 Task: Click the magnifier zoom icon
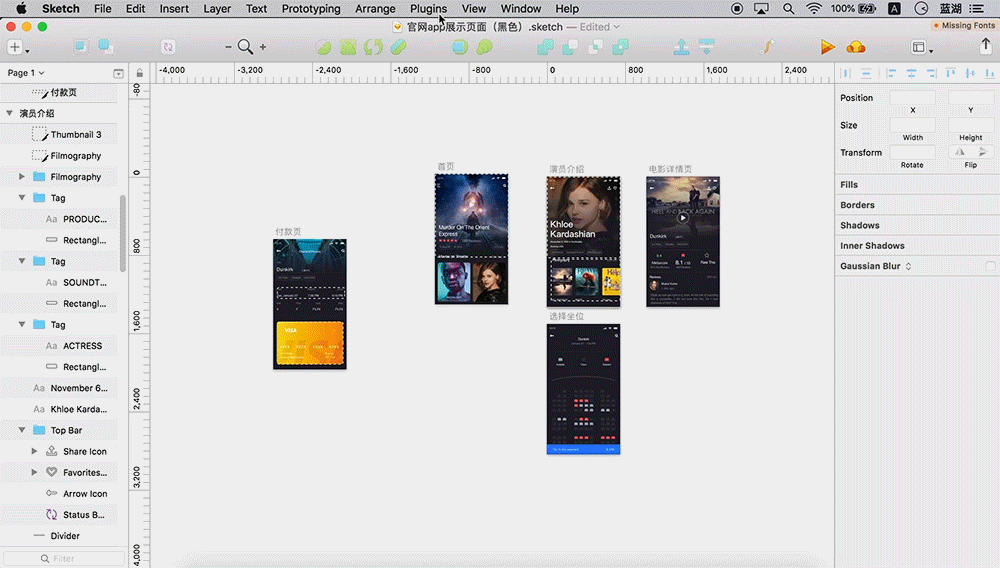point(245,47)
